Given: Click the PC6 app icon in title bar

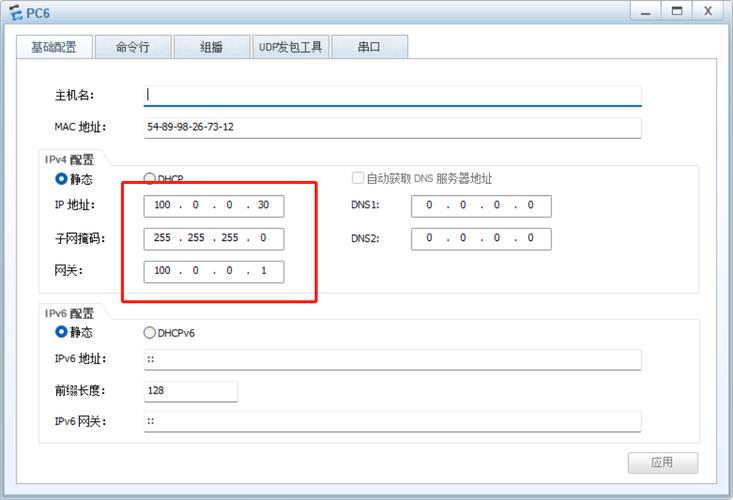Looking at the screenshot, I should pos(16,13).
